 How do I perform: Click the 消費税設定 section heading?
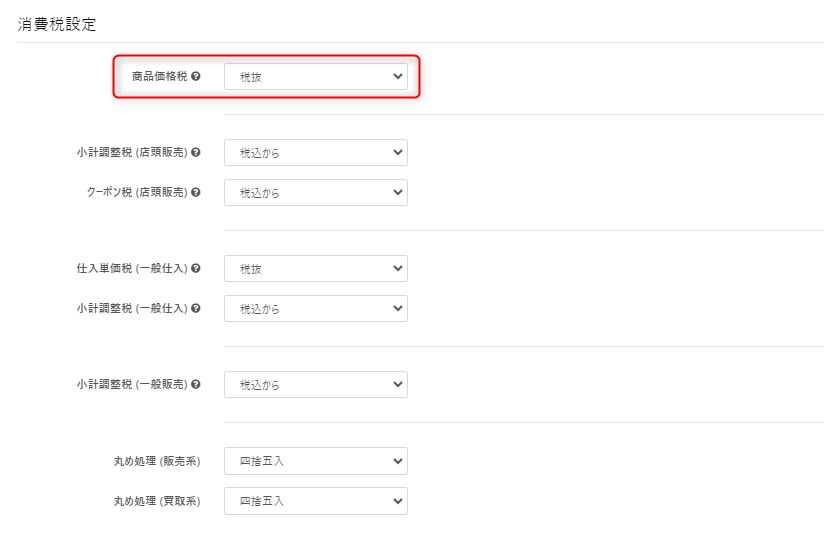pyautogui.click(x=57, y=24)
